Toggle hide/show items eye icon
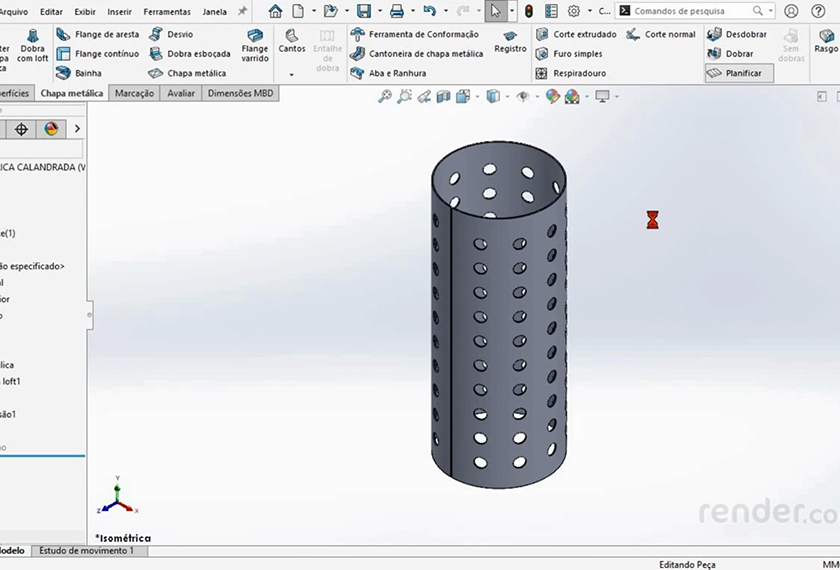840x570 pixels. [522, 97]
